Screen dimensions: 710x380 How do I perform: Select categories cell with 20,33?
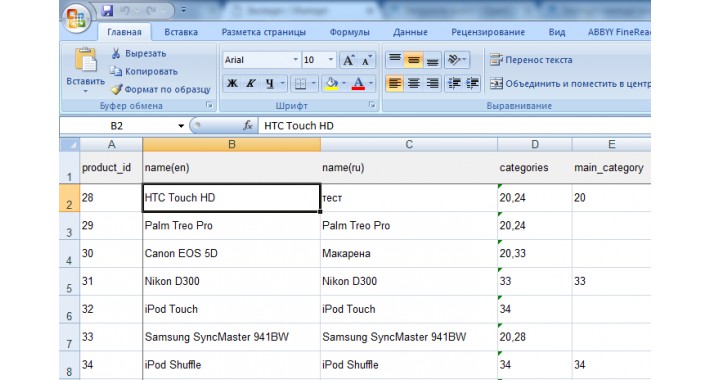pos(535,253)
